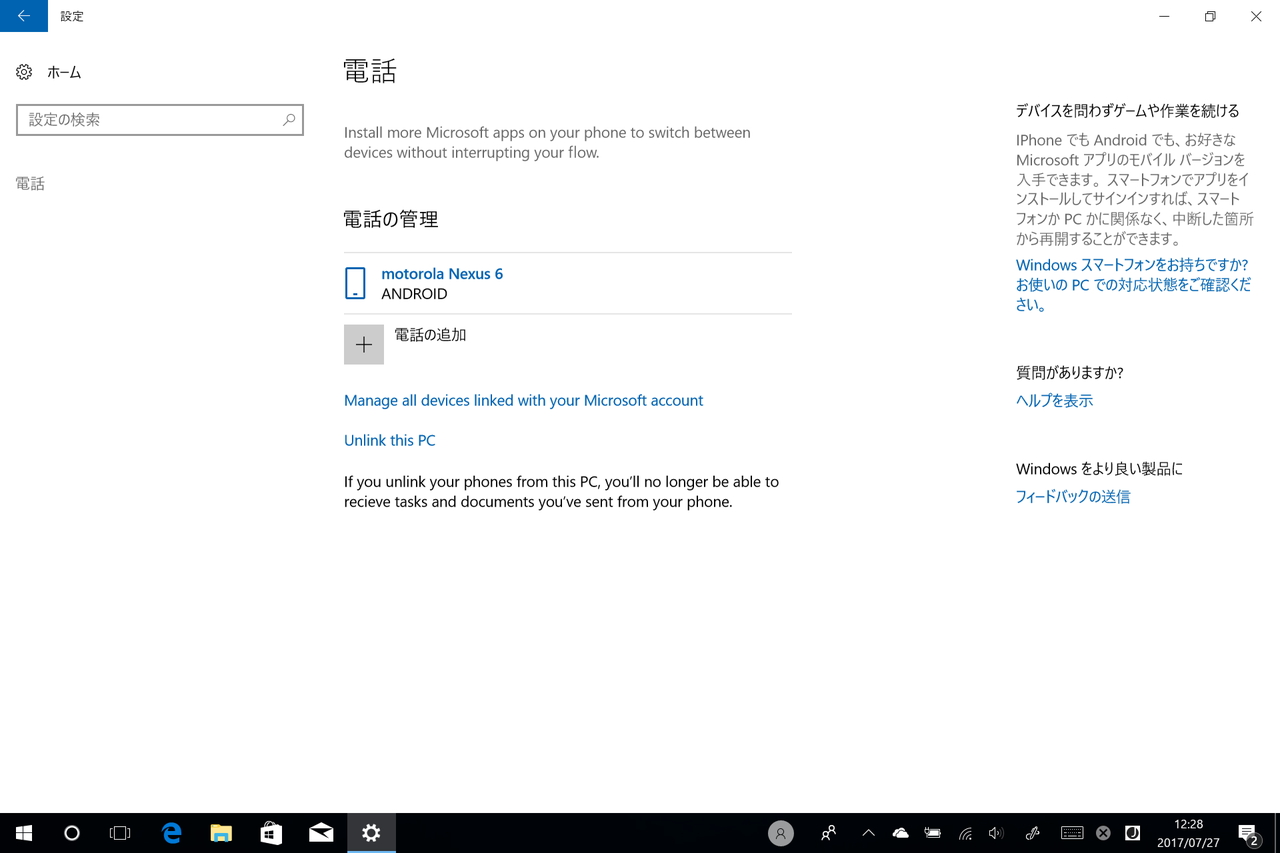1280x853 pixels.
Task: Open OneDrive from the system tray
Action: click(900, 832)
